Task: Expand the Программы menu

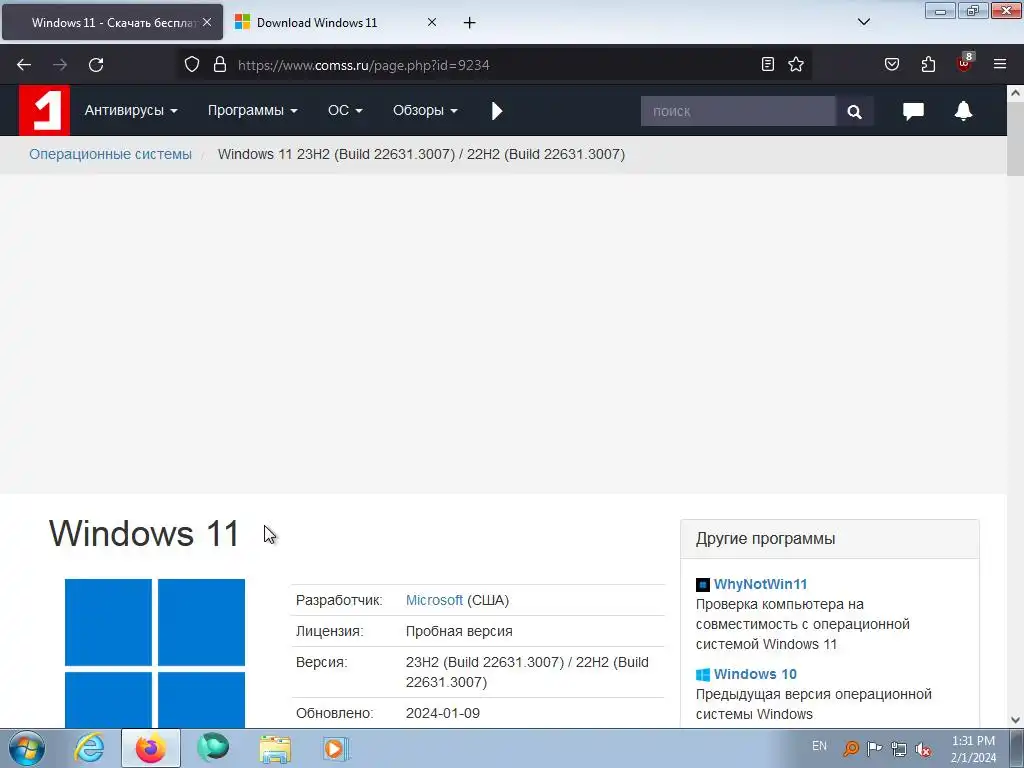Action: tap(252, 110)
